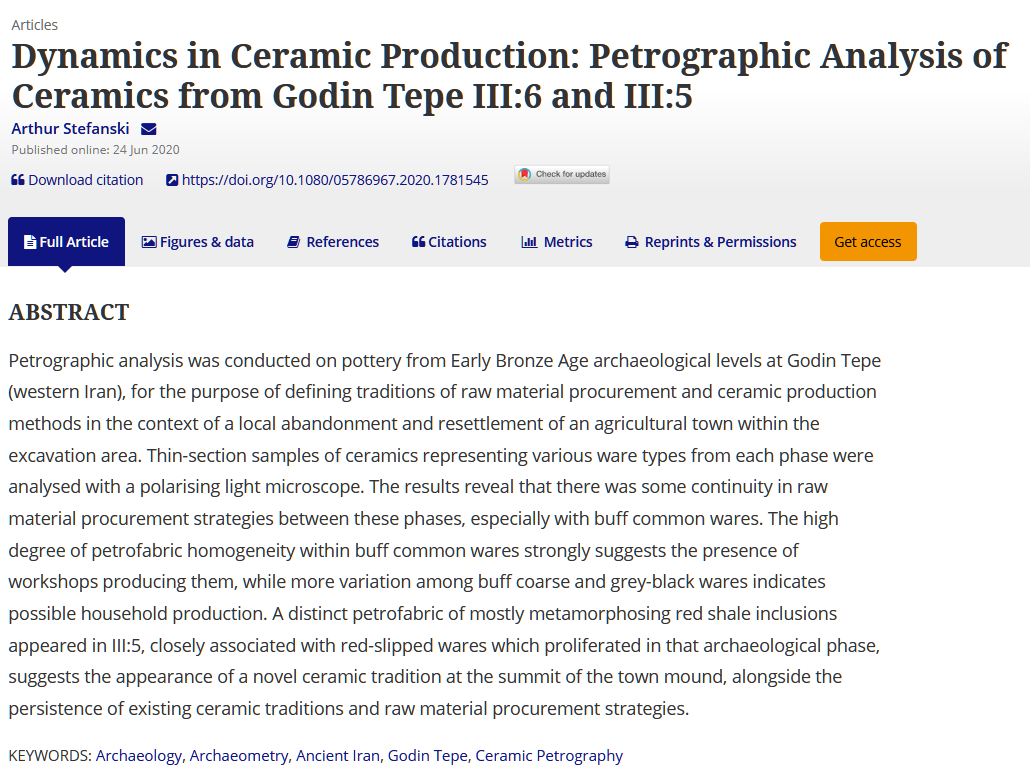
Task: Open the Godin Tepe keyword link
Action: [x=427, y=756]
